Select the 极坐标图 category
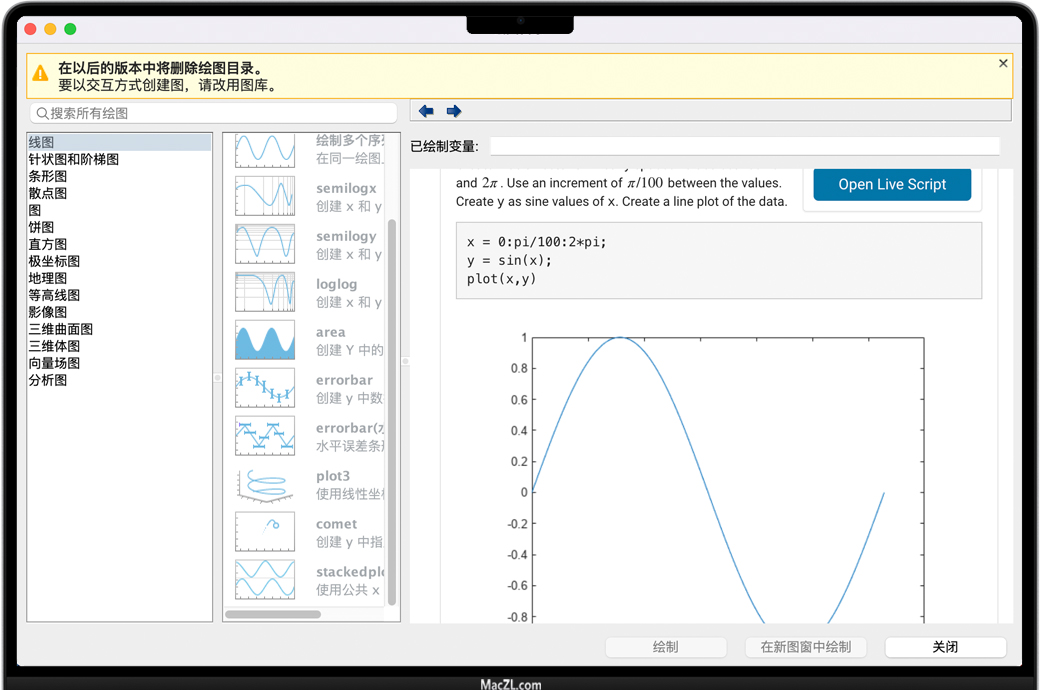1040x690 pixels. pos(119,261)
